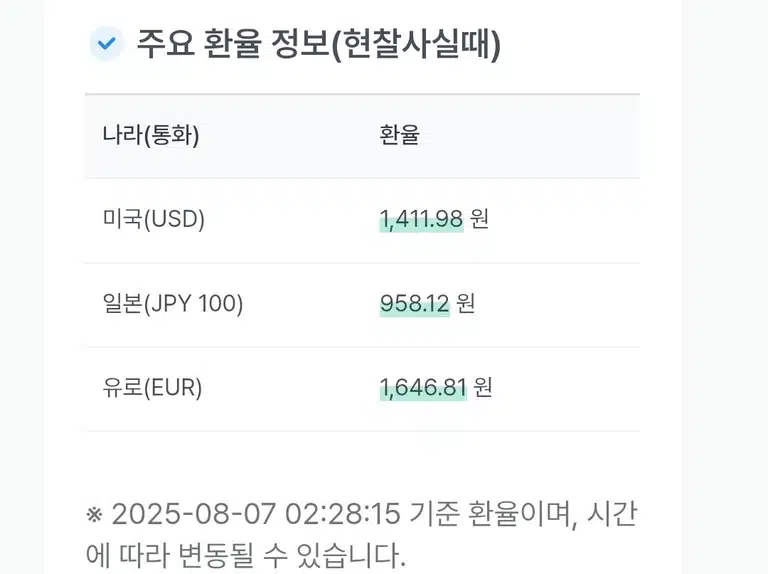Click the ※ reference mark in the footnote
Viewport: 768px width, 574px height.
point(95,515)
